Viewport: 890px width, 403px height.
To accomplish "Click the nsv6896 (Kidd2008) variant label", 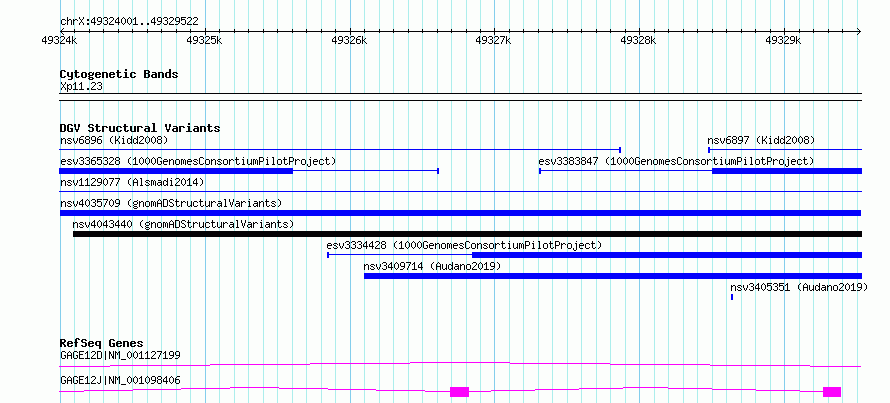I will pos(114,140).
